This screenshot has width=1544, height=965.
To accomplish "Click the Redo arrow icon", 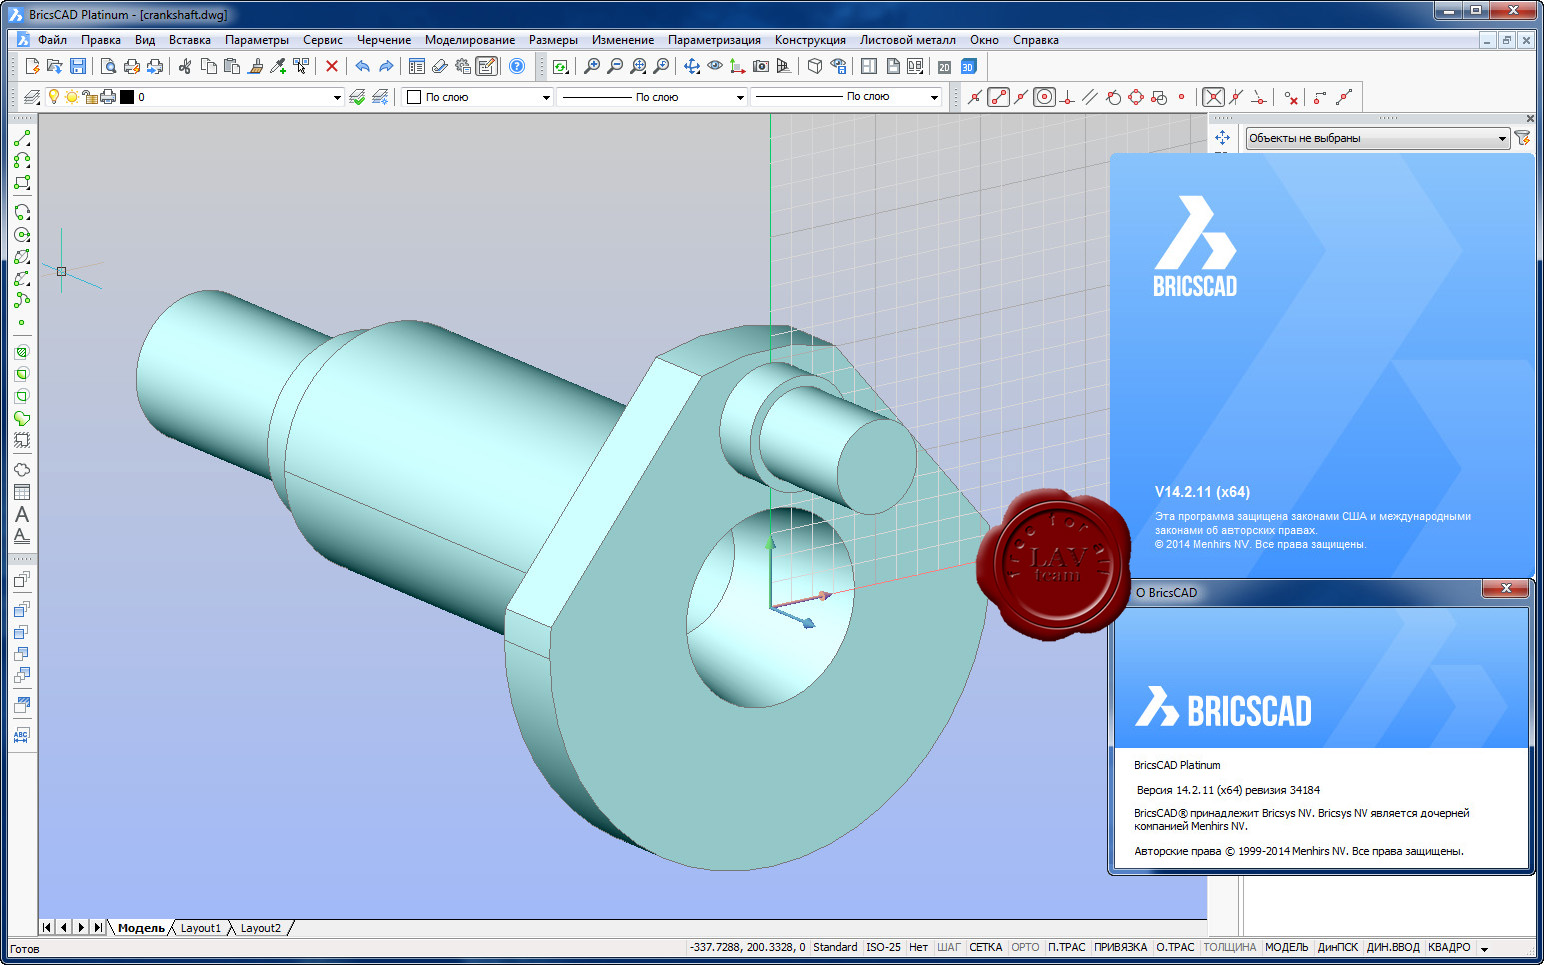I will pos(386,66).
